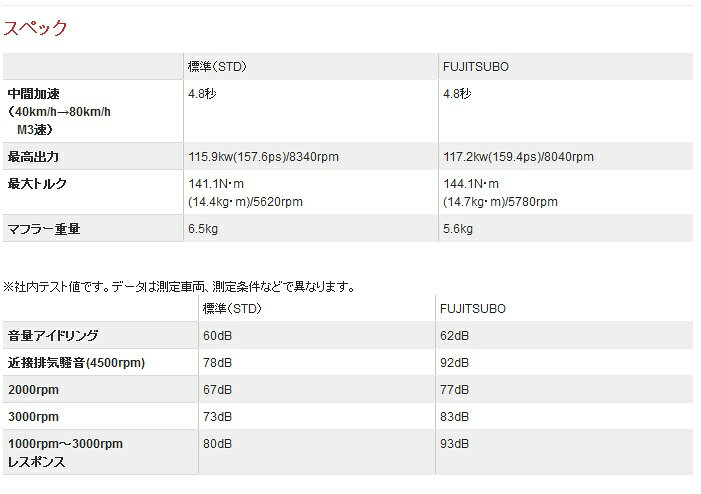Click the 117.2kw(159.4ps)/8040rpm cell
Screen dimensions: 701x494
518,157
